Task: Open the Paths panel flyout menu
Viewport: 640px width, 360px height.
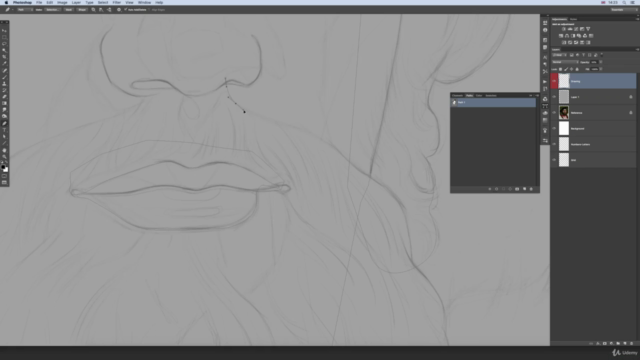Action: 536,96
